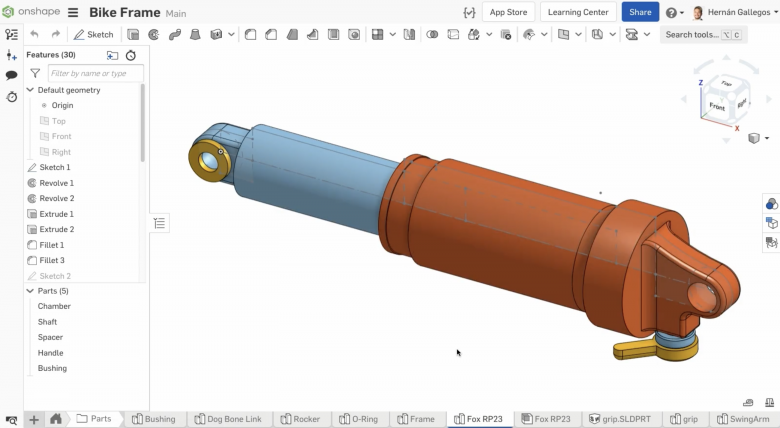Click the home icon in bottom tab bar
780x428 pixels.
pos(56,419)
